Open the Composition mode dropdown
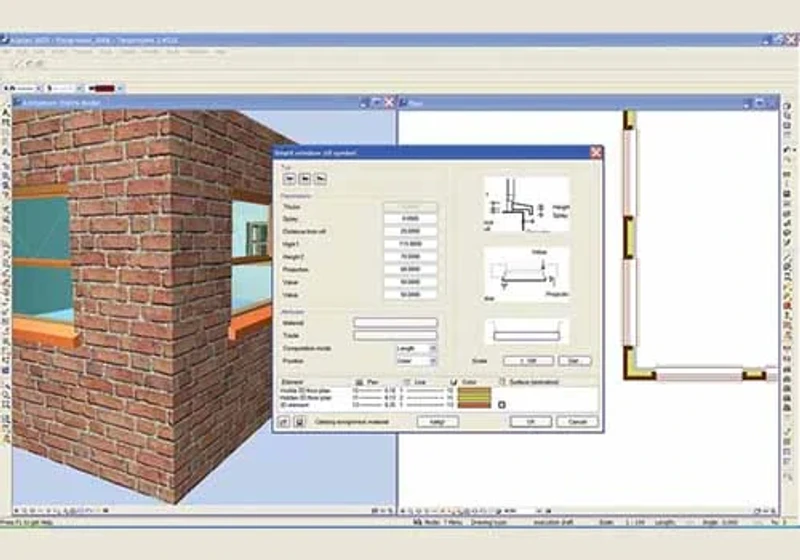This screenshot has height=560, width=800. click(x=417, y=348)
